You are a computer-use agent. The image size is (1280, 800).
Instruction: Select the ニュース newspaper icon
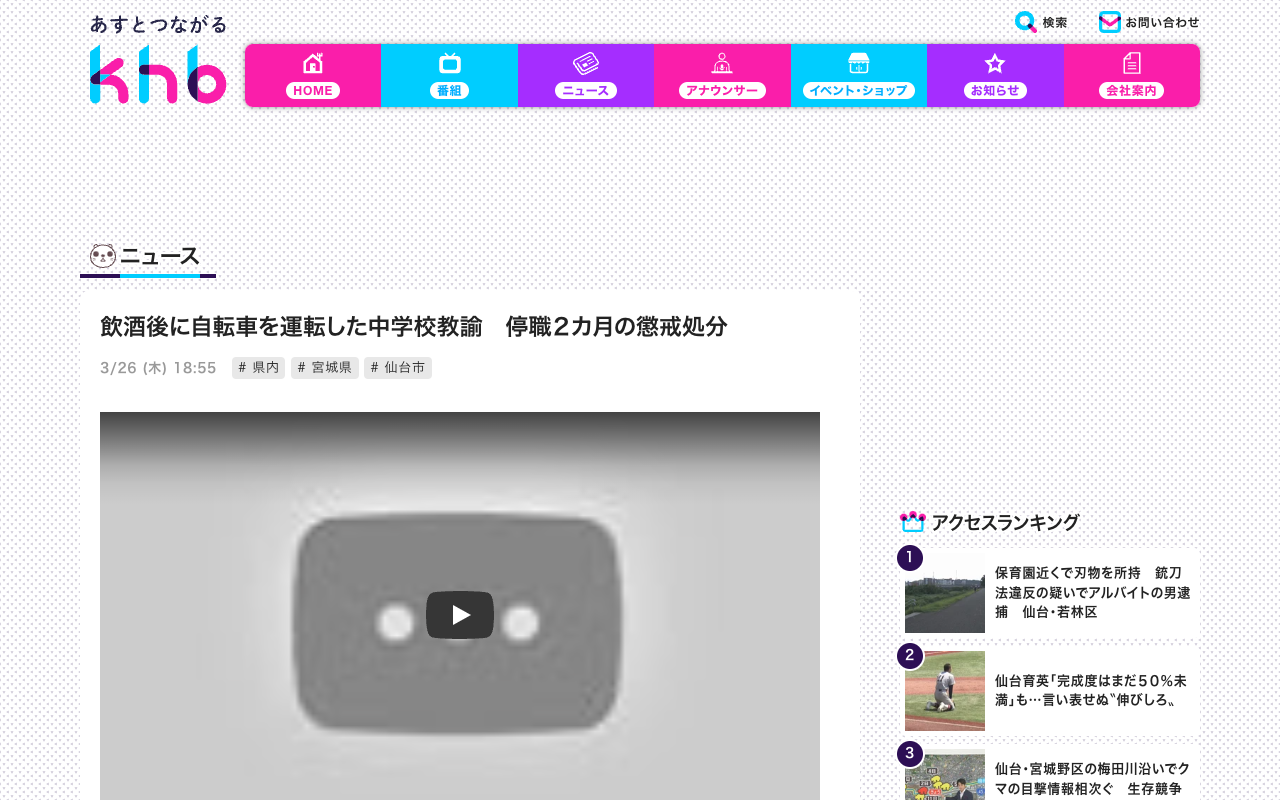(586, 63)
